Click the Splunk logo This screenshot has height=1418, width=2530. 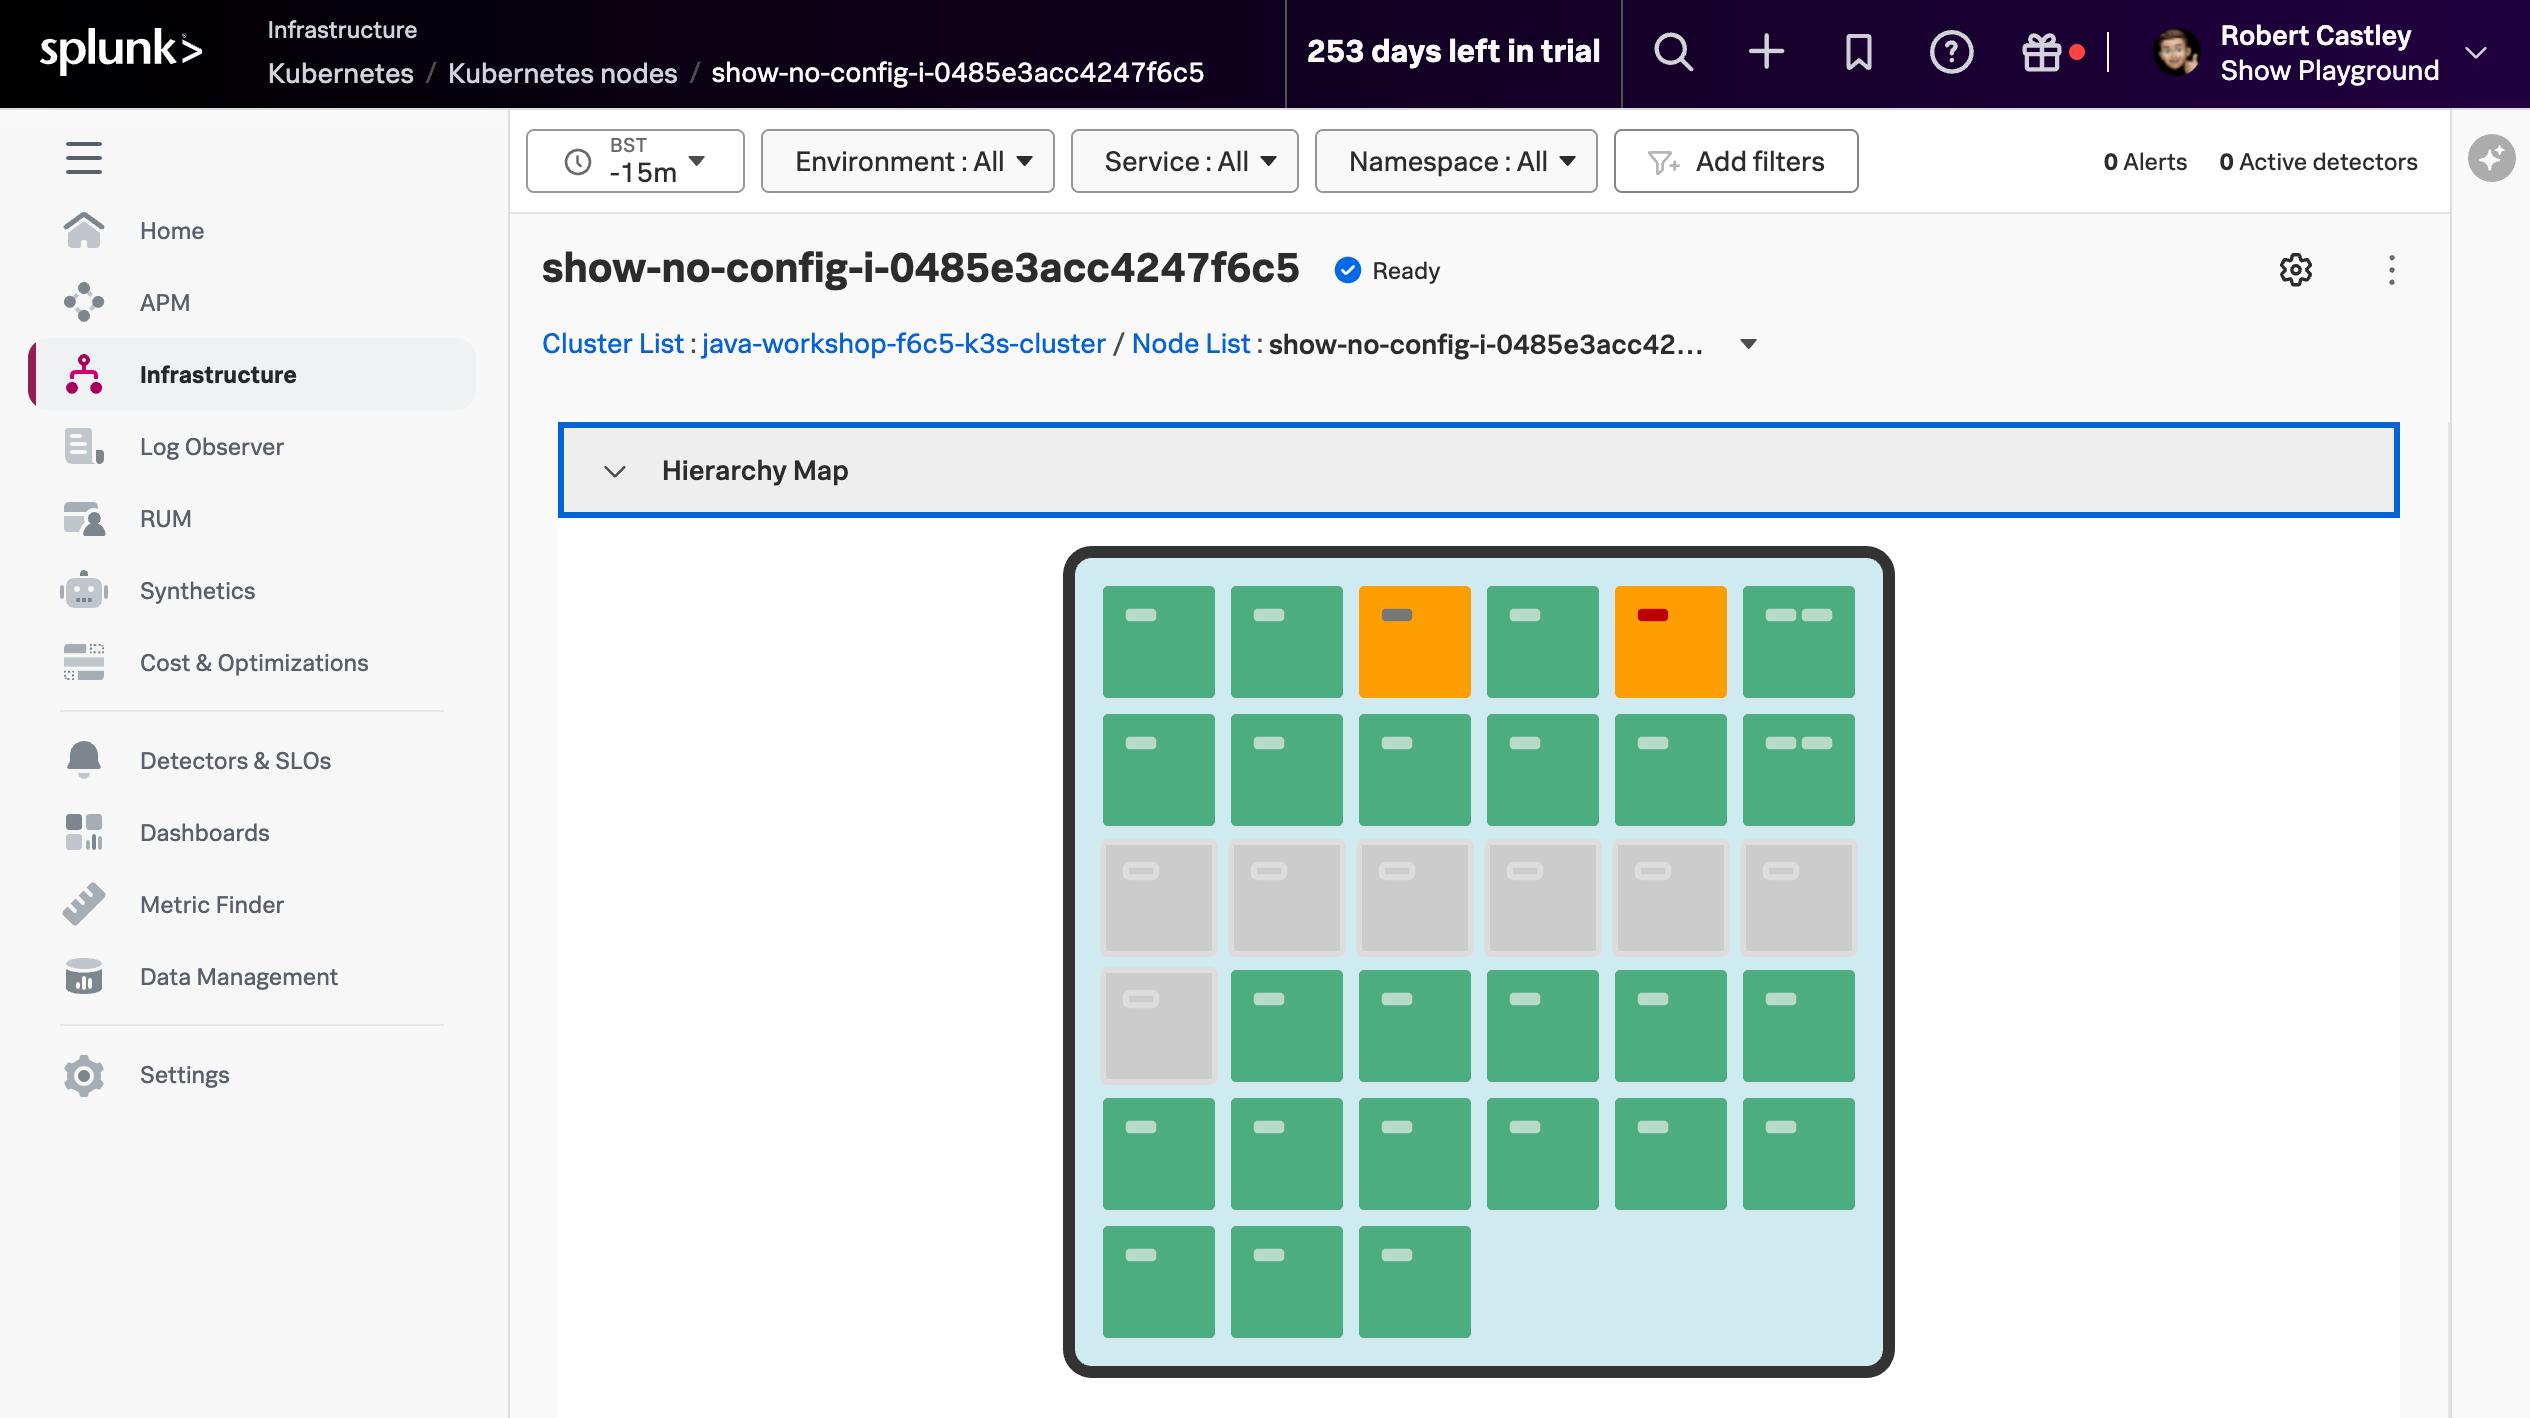coord(121,51)
